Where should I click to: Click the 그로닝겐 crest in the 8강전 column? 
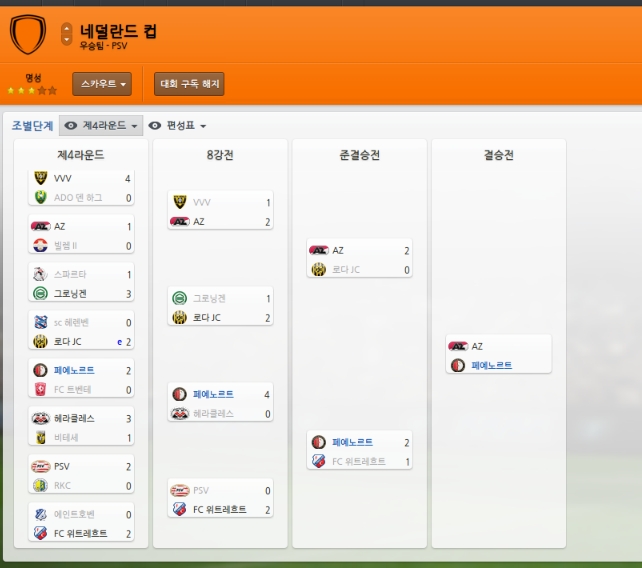(x=179, y=298)
